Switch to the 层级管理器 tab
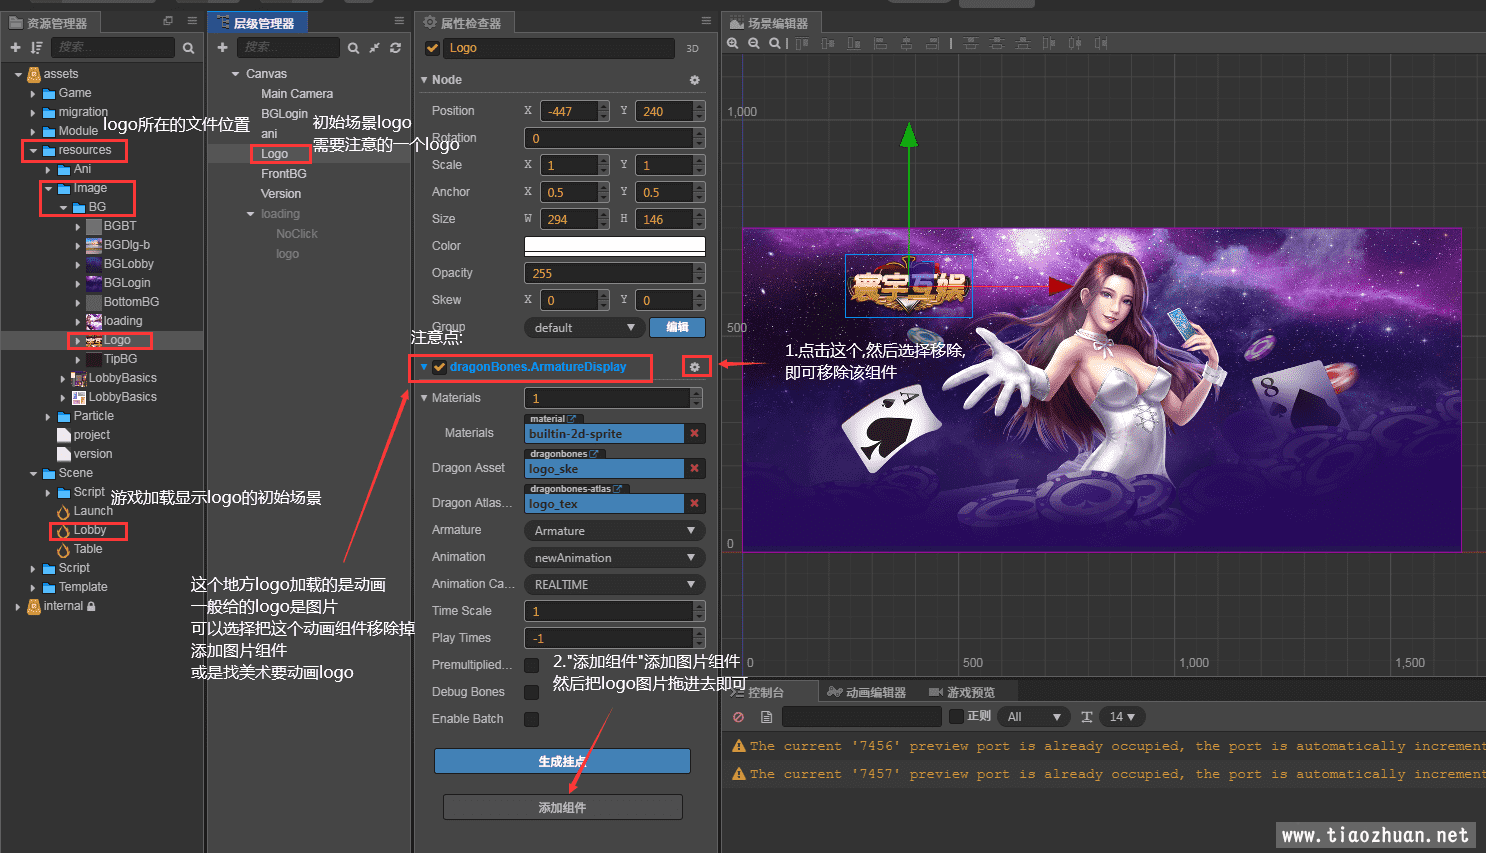1486x853 pixels. pyautogui.click(x=257, y=22)
